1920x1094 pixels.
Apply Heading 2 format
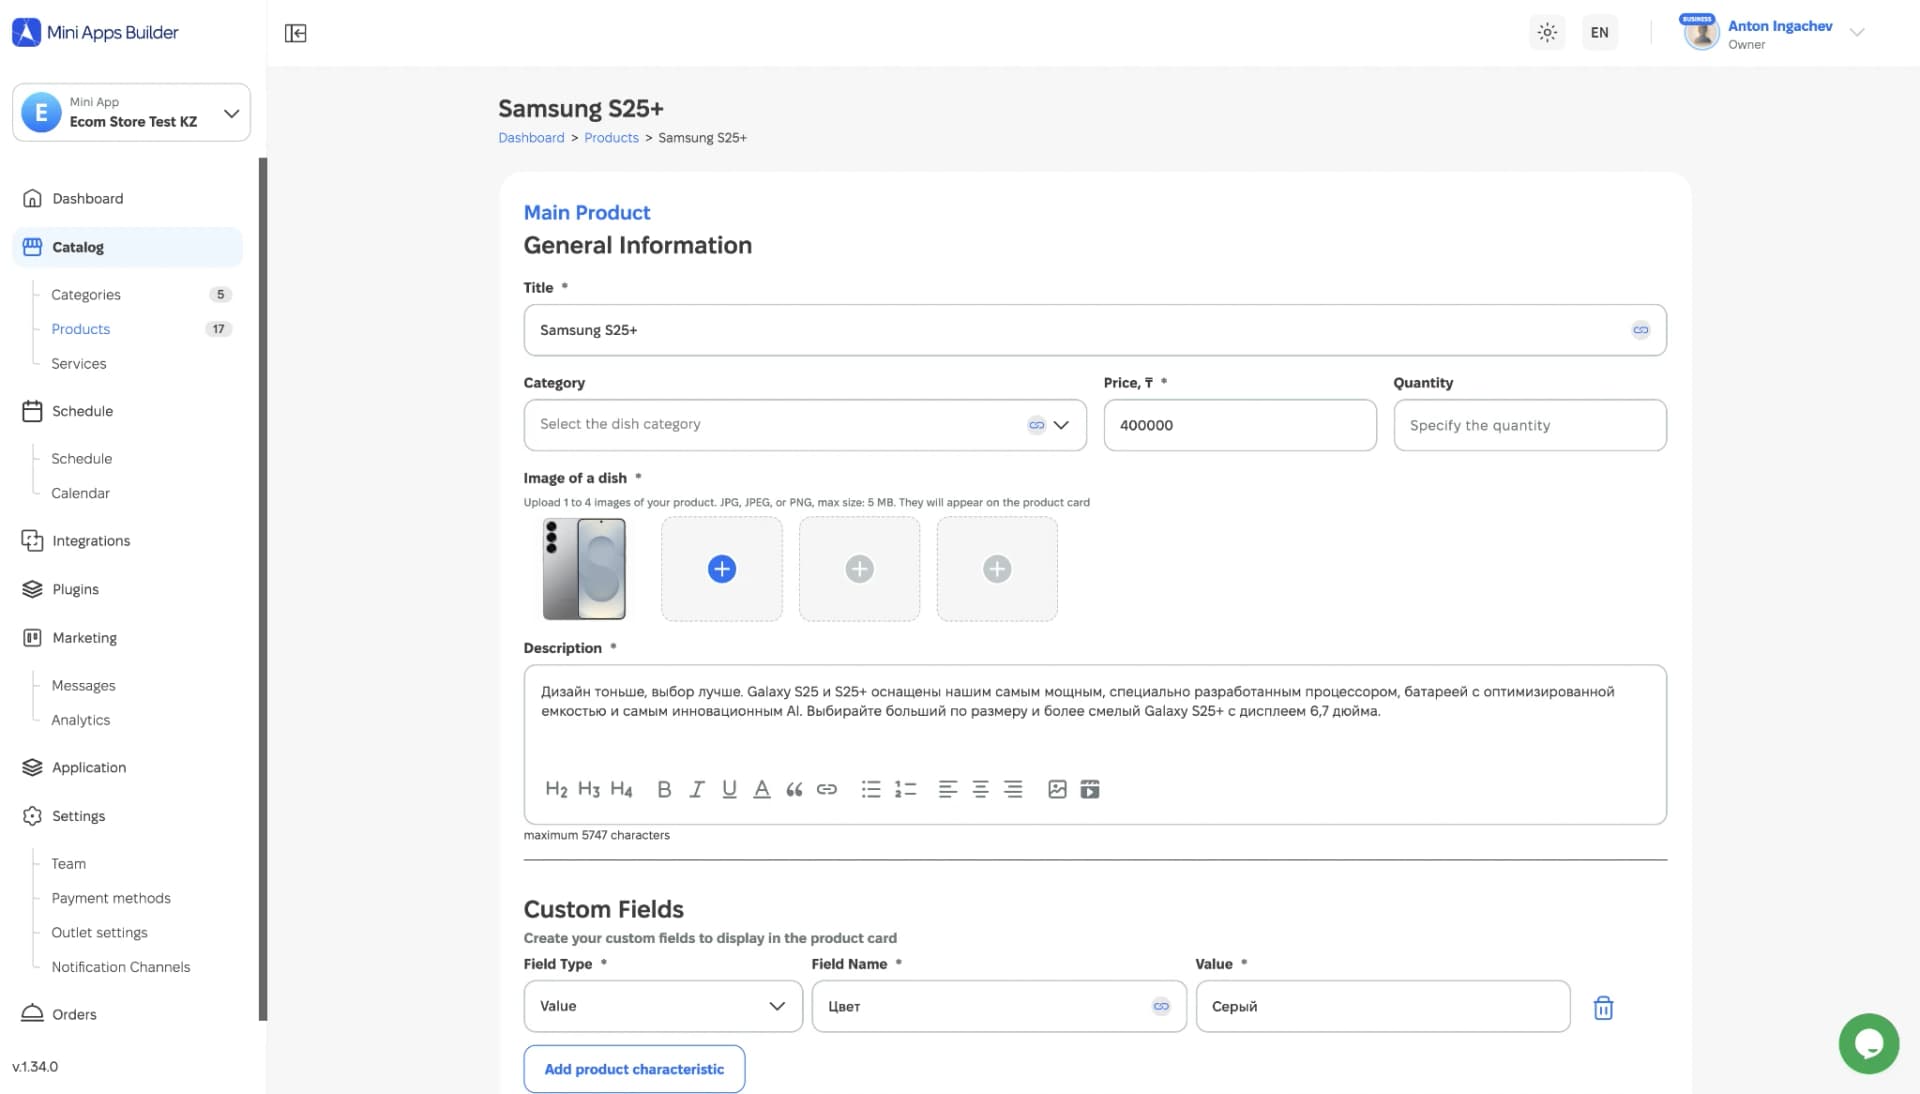pyautogui.click(x=556, y=789)
